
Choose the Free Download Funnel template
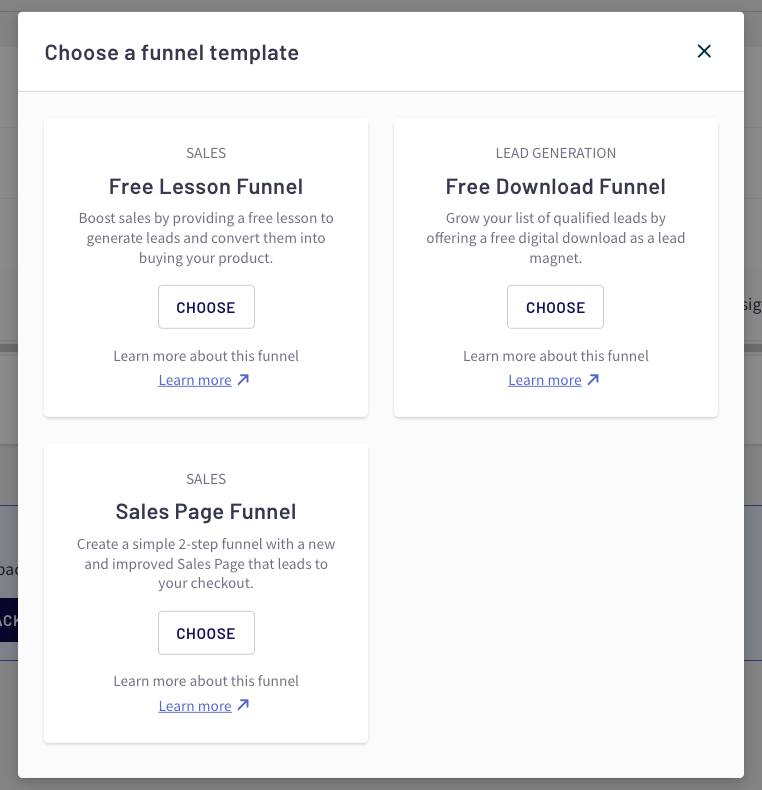pos(555,307)
